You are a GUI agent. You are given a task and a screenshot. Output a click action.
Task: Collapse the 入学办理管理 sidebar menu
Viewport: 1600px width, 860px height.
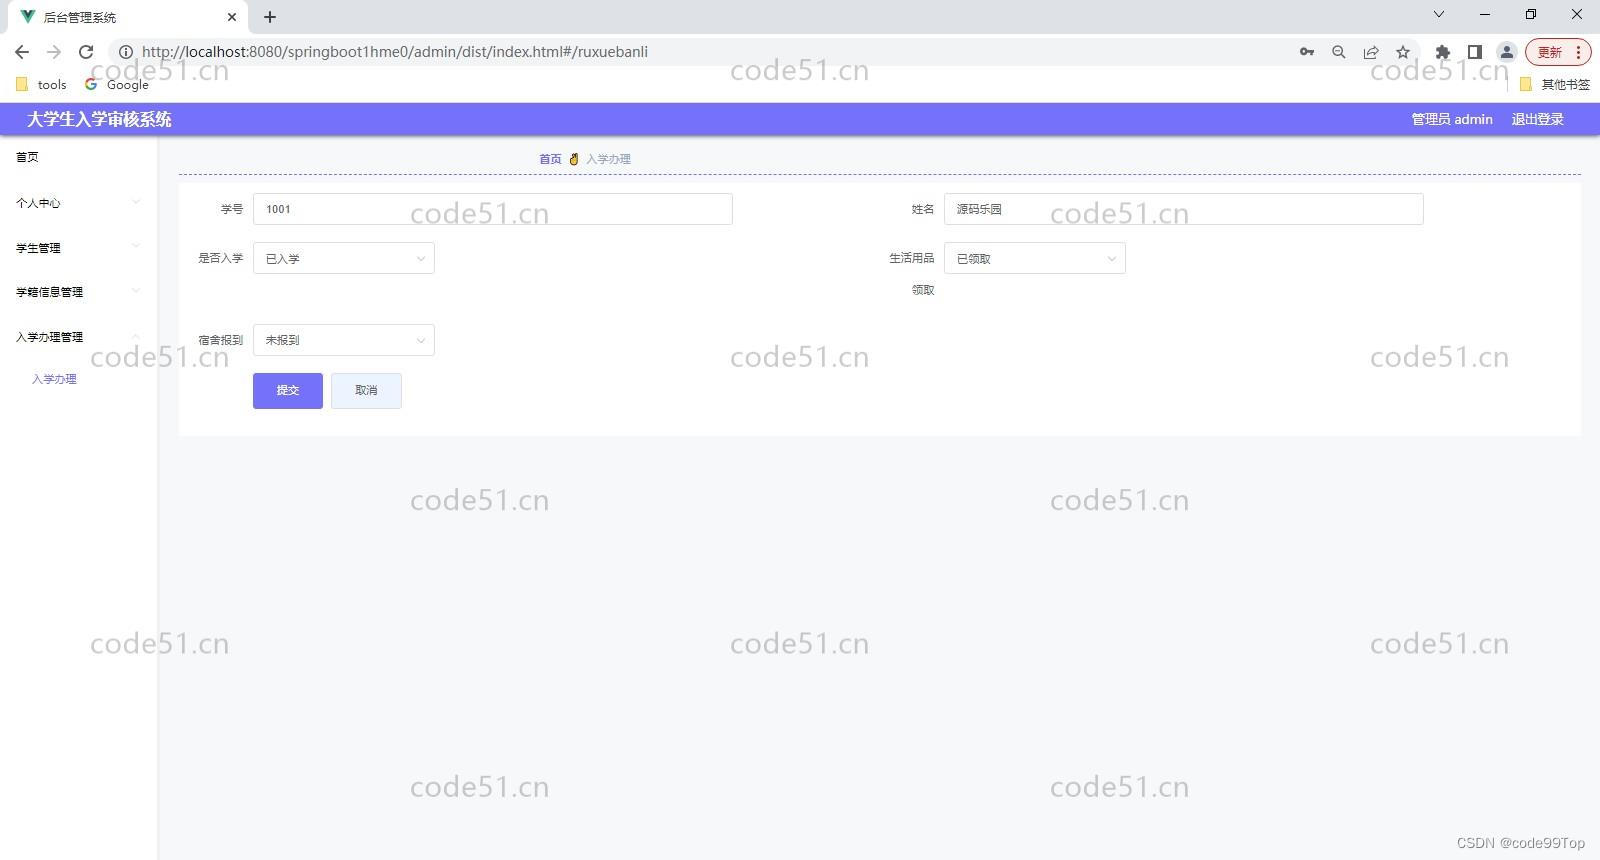tap(78, 337)
